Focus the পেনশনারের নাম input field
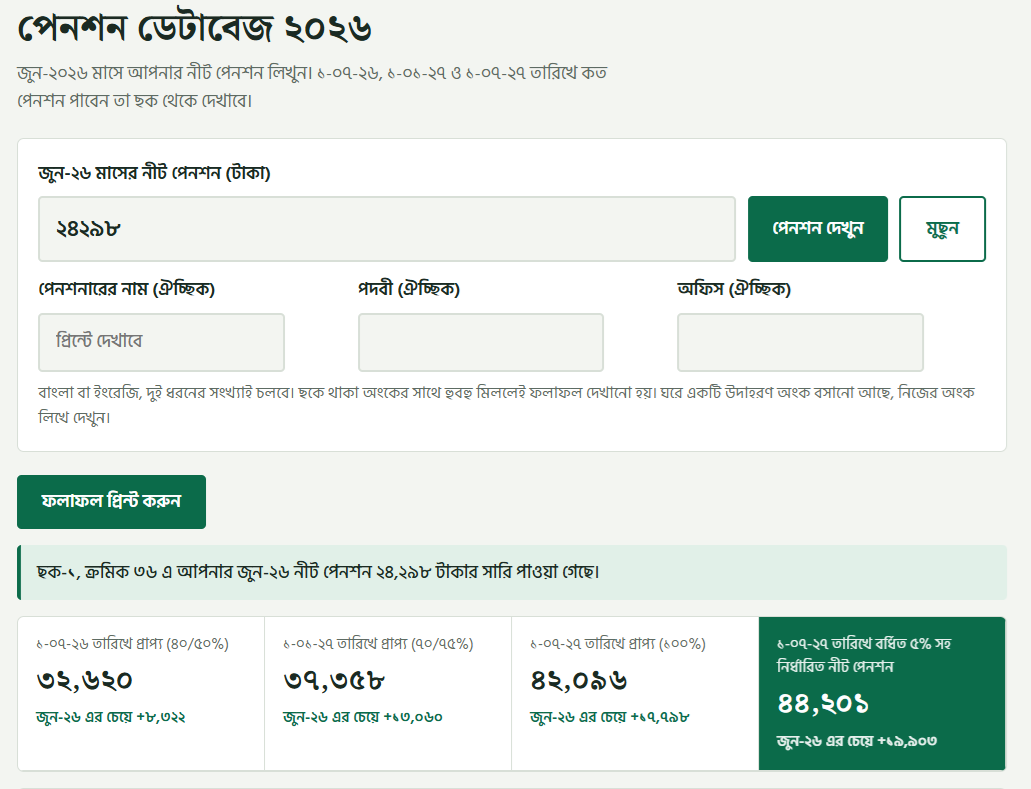1031x789 pixels. tap(161, 342)
